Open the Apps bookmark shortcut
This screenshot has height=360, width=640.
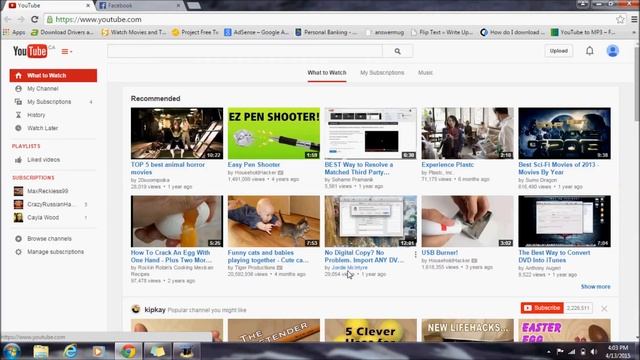[x=14, y=32]
